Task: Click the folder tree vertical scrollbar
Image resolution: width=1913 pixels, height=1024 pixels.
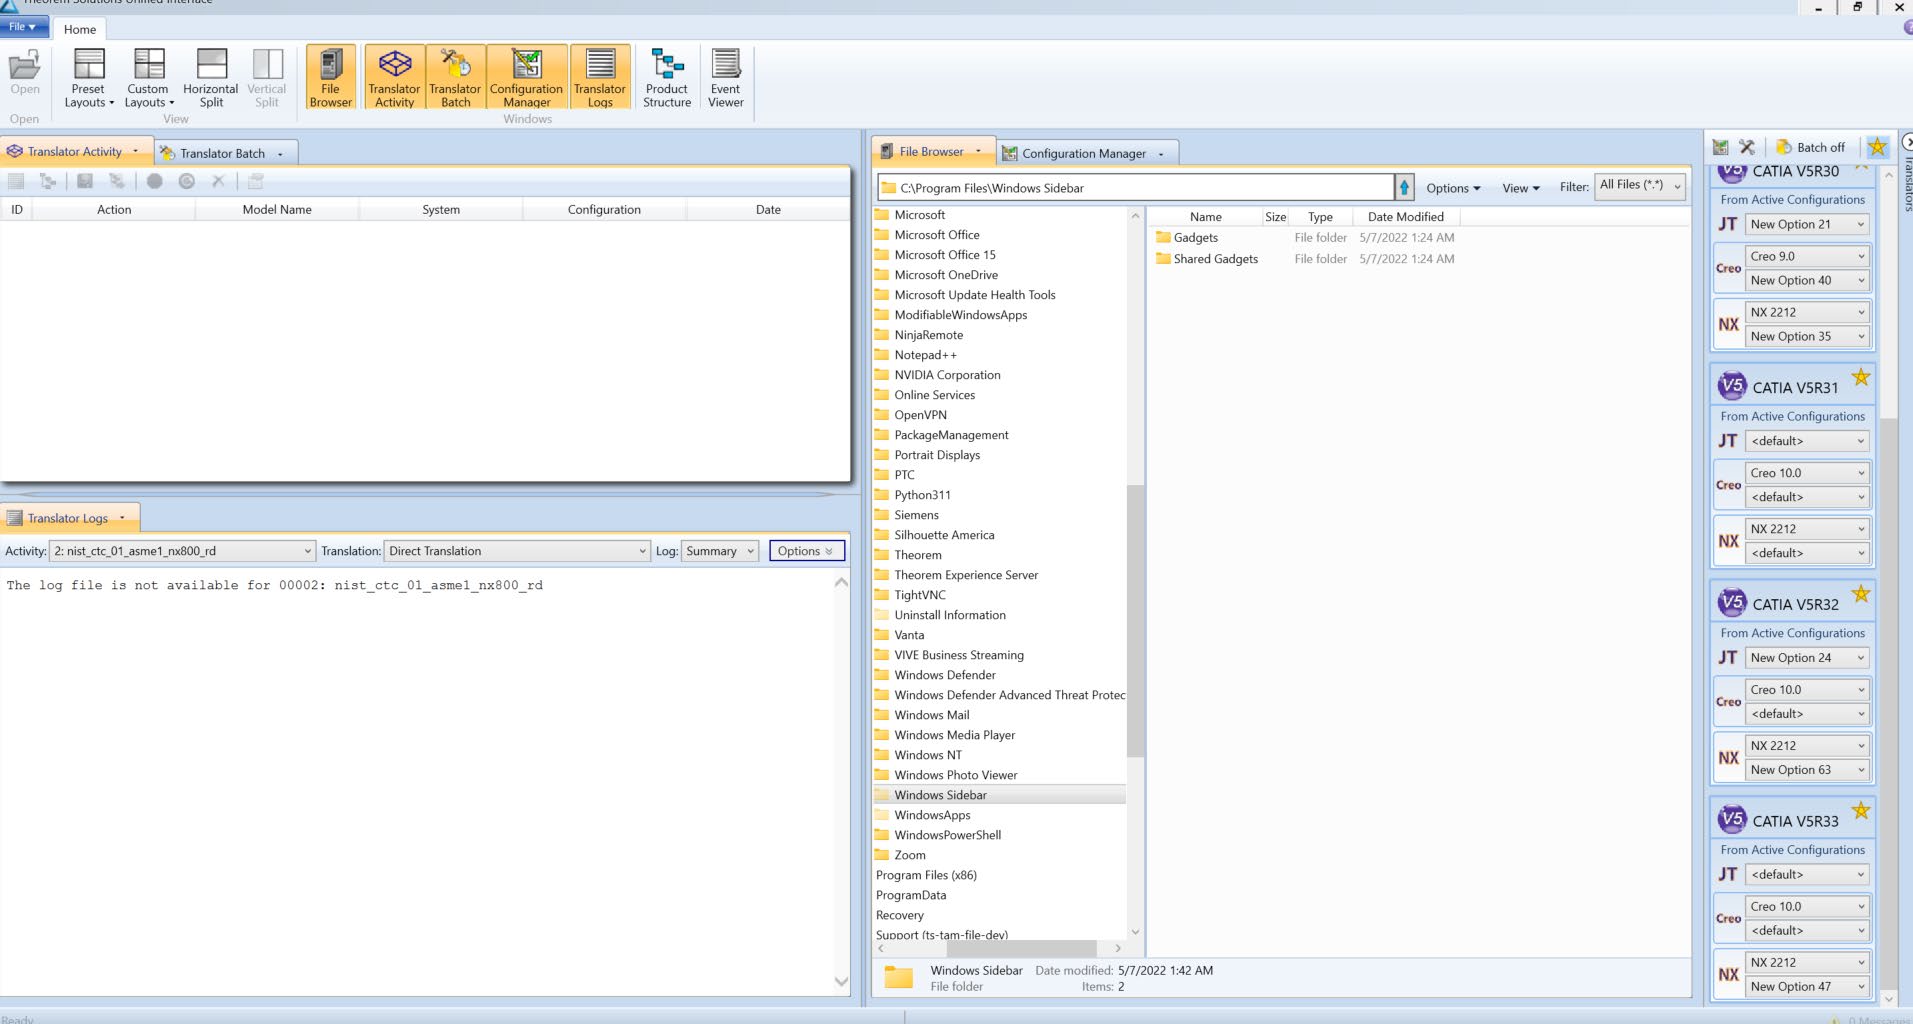Action: click(x=1134, y=620)
